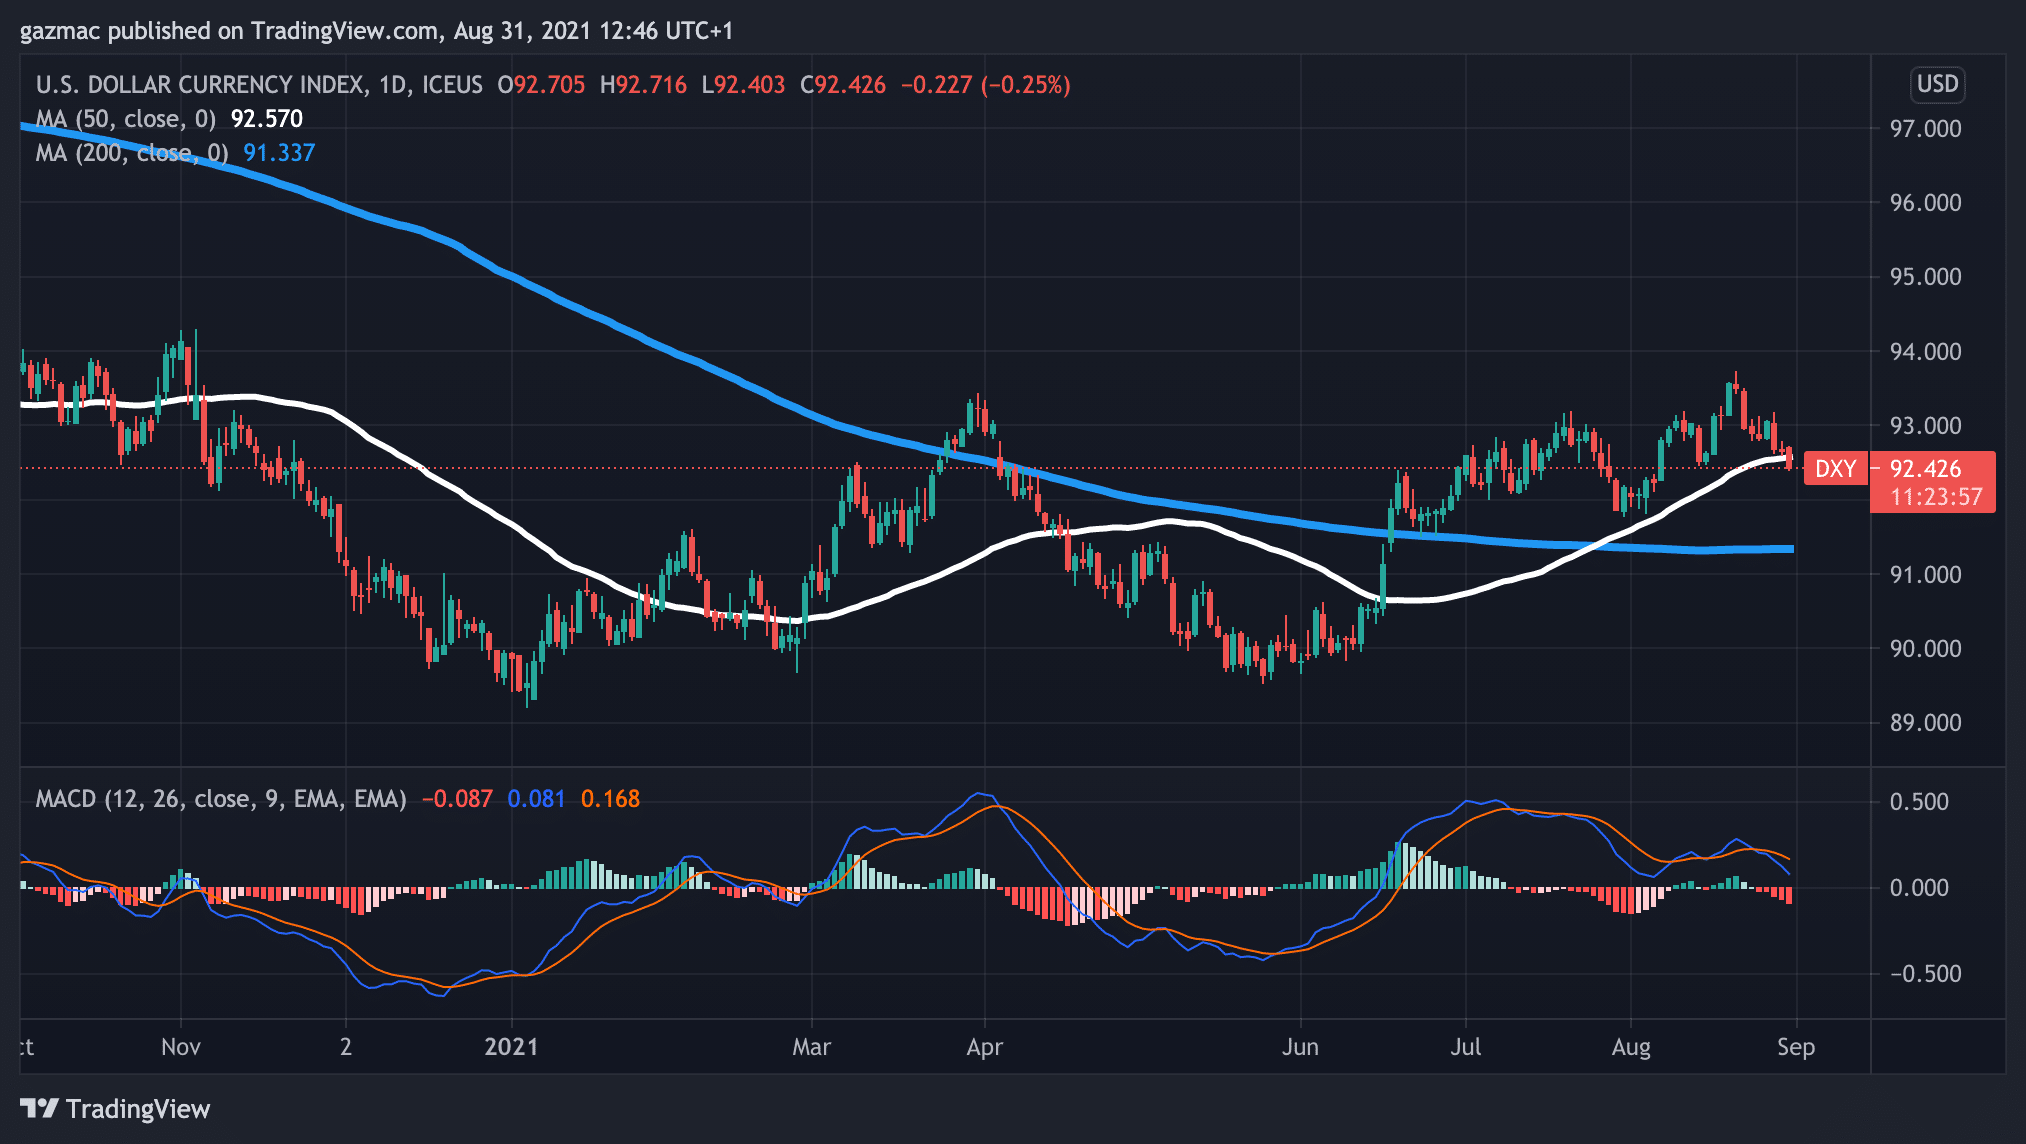Click the MA 50 value 92.570
This screenshot has width=2026, height=1144.
click(x=267, y=119)
